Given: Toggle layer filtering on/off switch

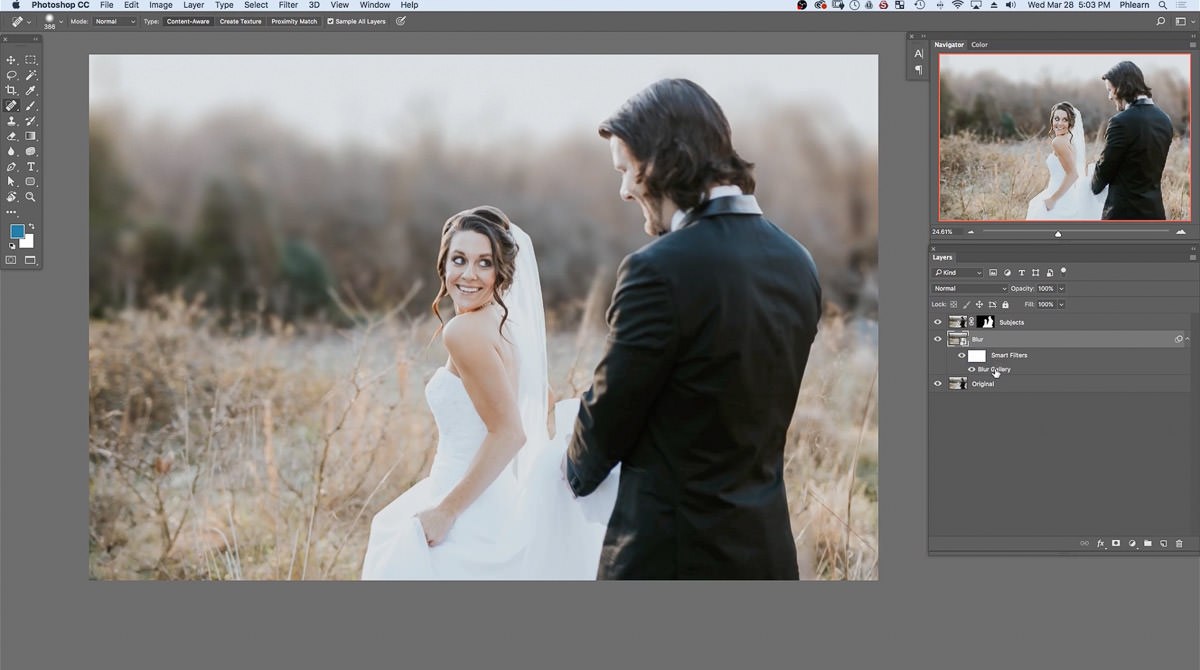Looking at the screenshot, I should pos(1064,270).
